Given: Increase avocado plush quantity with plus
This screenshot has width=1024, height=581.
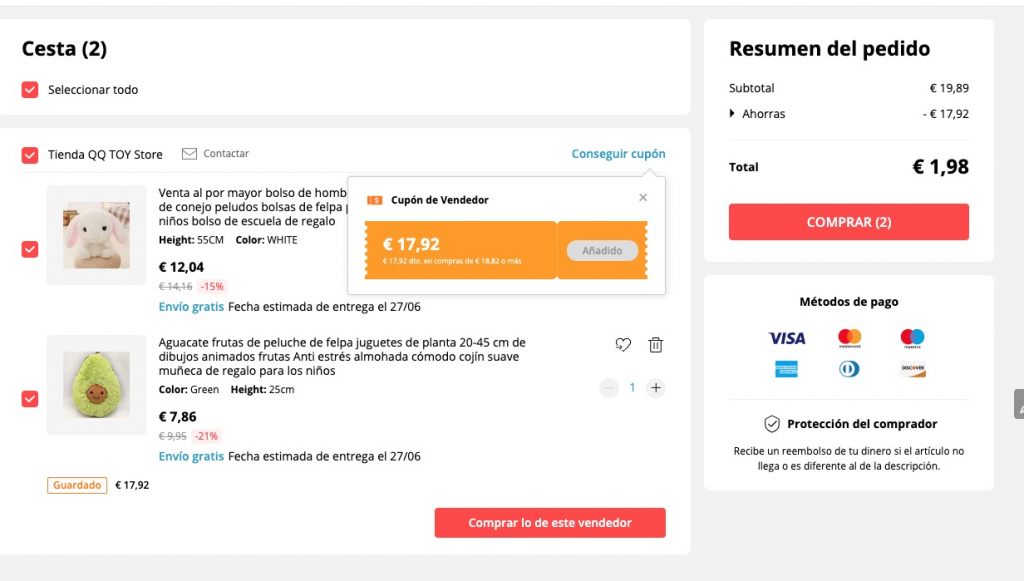Looking at the screenshot, I should point(656,388).
